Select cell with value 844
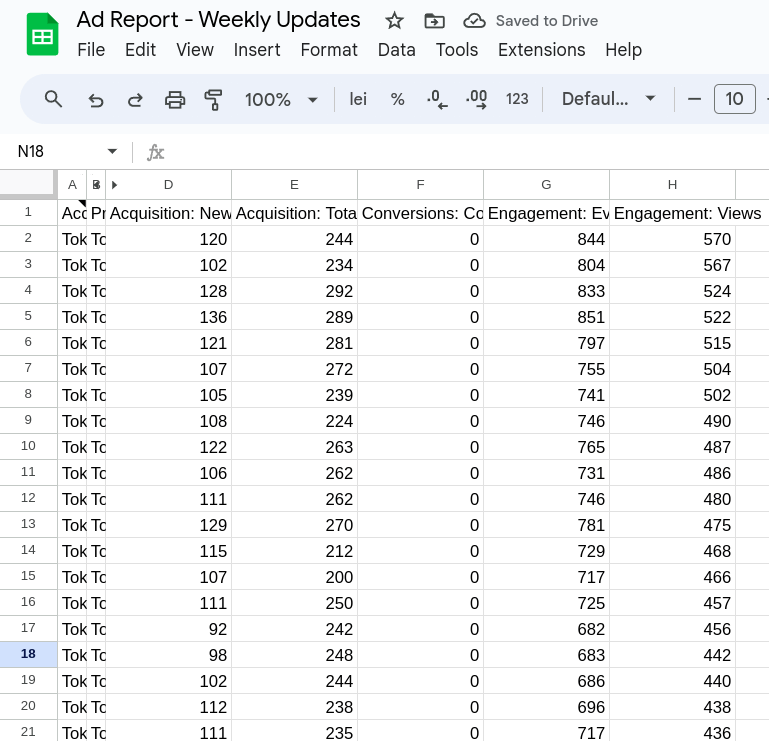 point(546,239)
